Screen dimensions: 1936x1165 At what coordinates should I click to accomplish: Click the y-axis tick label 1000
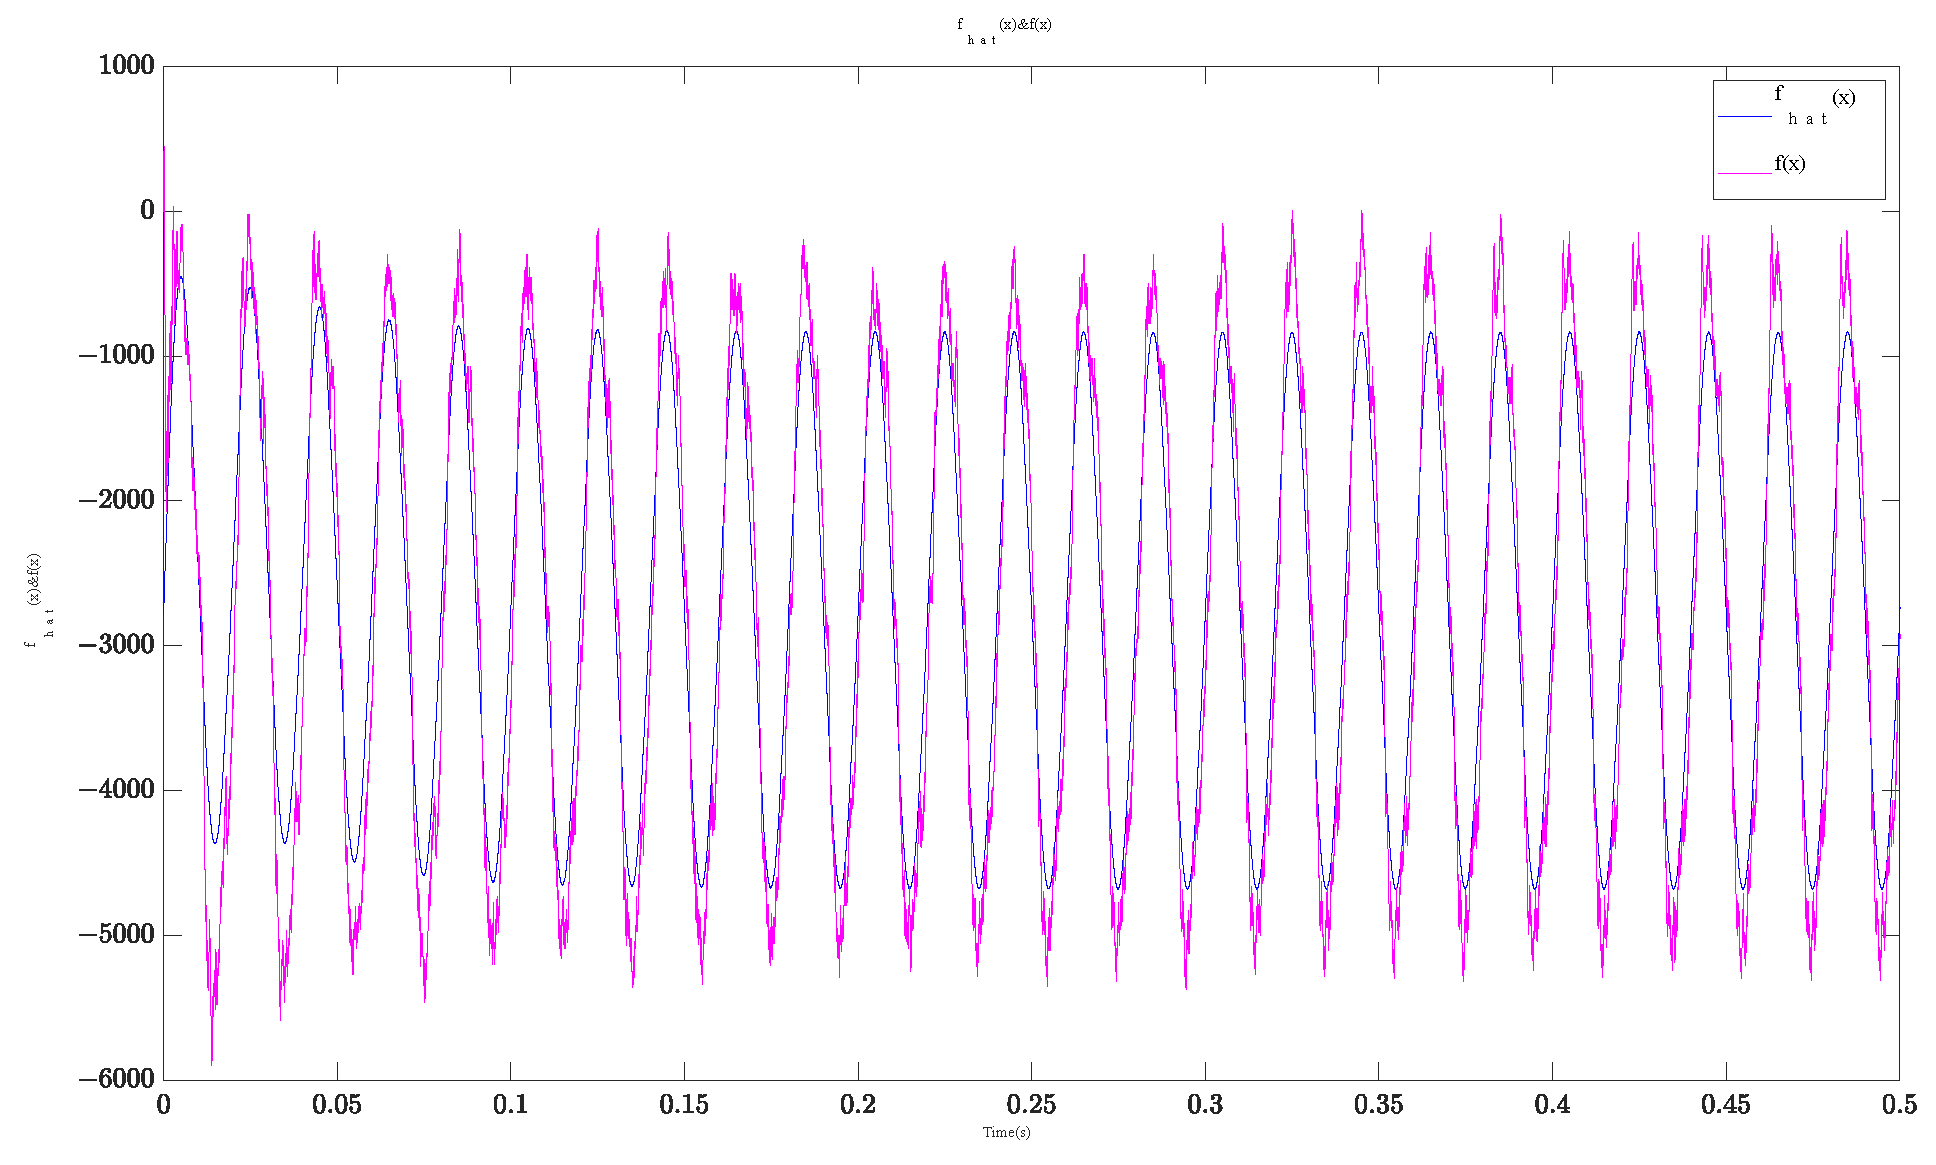click(126, 66)
